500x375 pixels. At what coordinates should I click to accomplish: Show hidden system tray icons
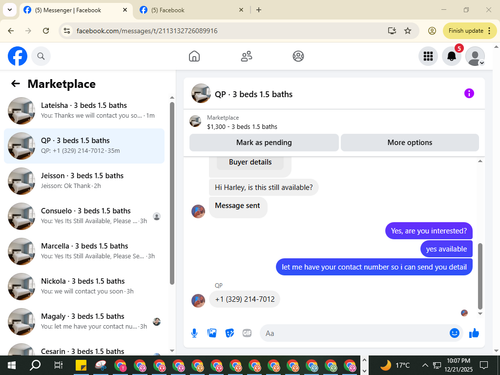tap(425, 365)
